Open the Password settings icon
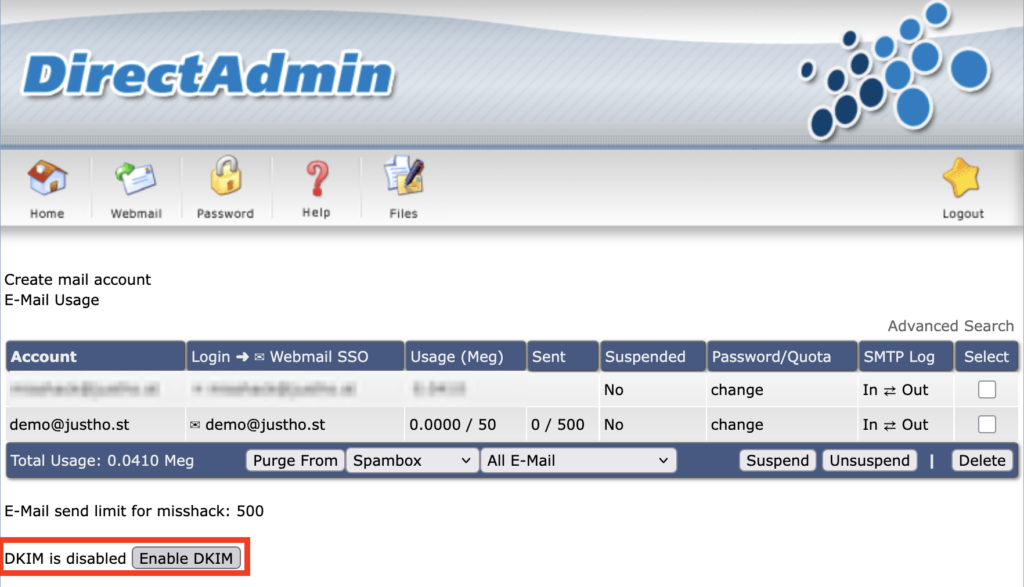Viewport: 1024px width, 587px height. (x=225, y=186)
